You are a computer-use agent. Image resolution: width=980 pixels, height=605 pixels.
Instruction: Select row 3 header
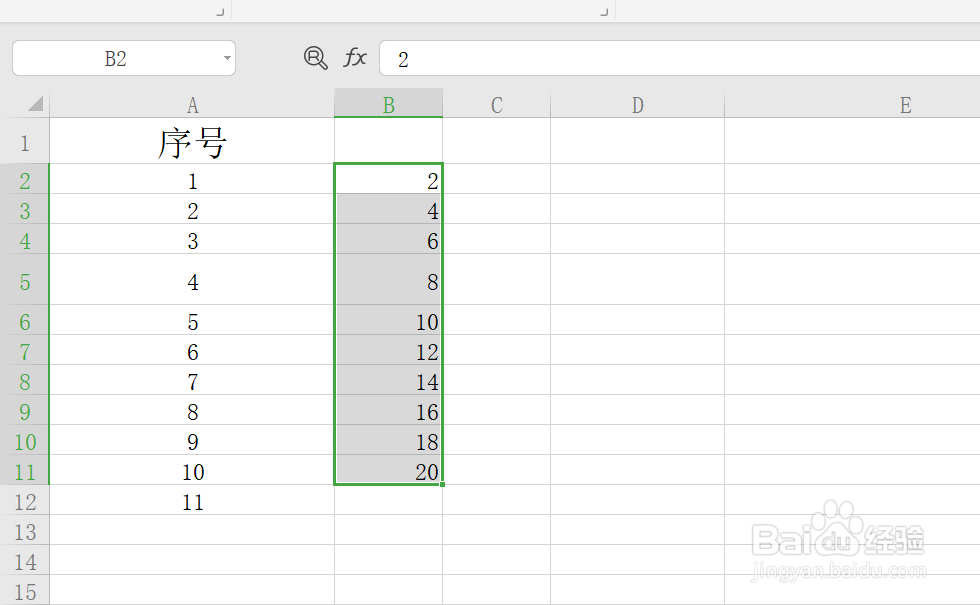pyautogui.click(x=24, y=209)
